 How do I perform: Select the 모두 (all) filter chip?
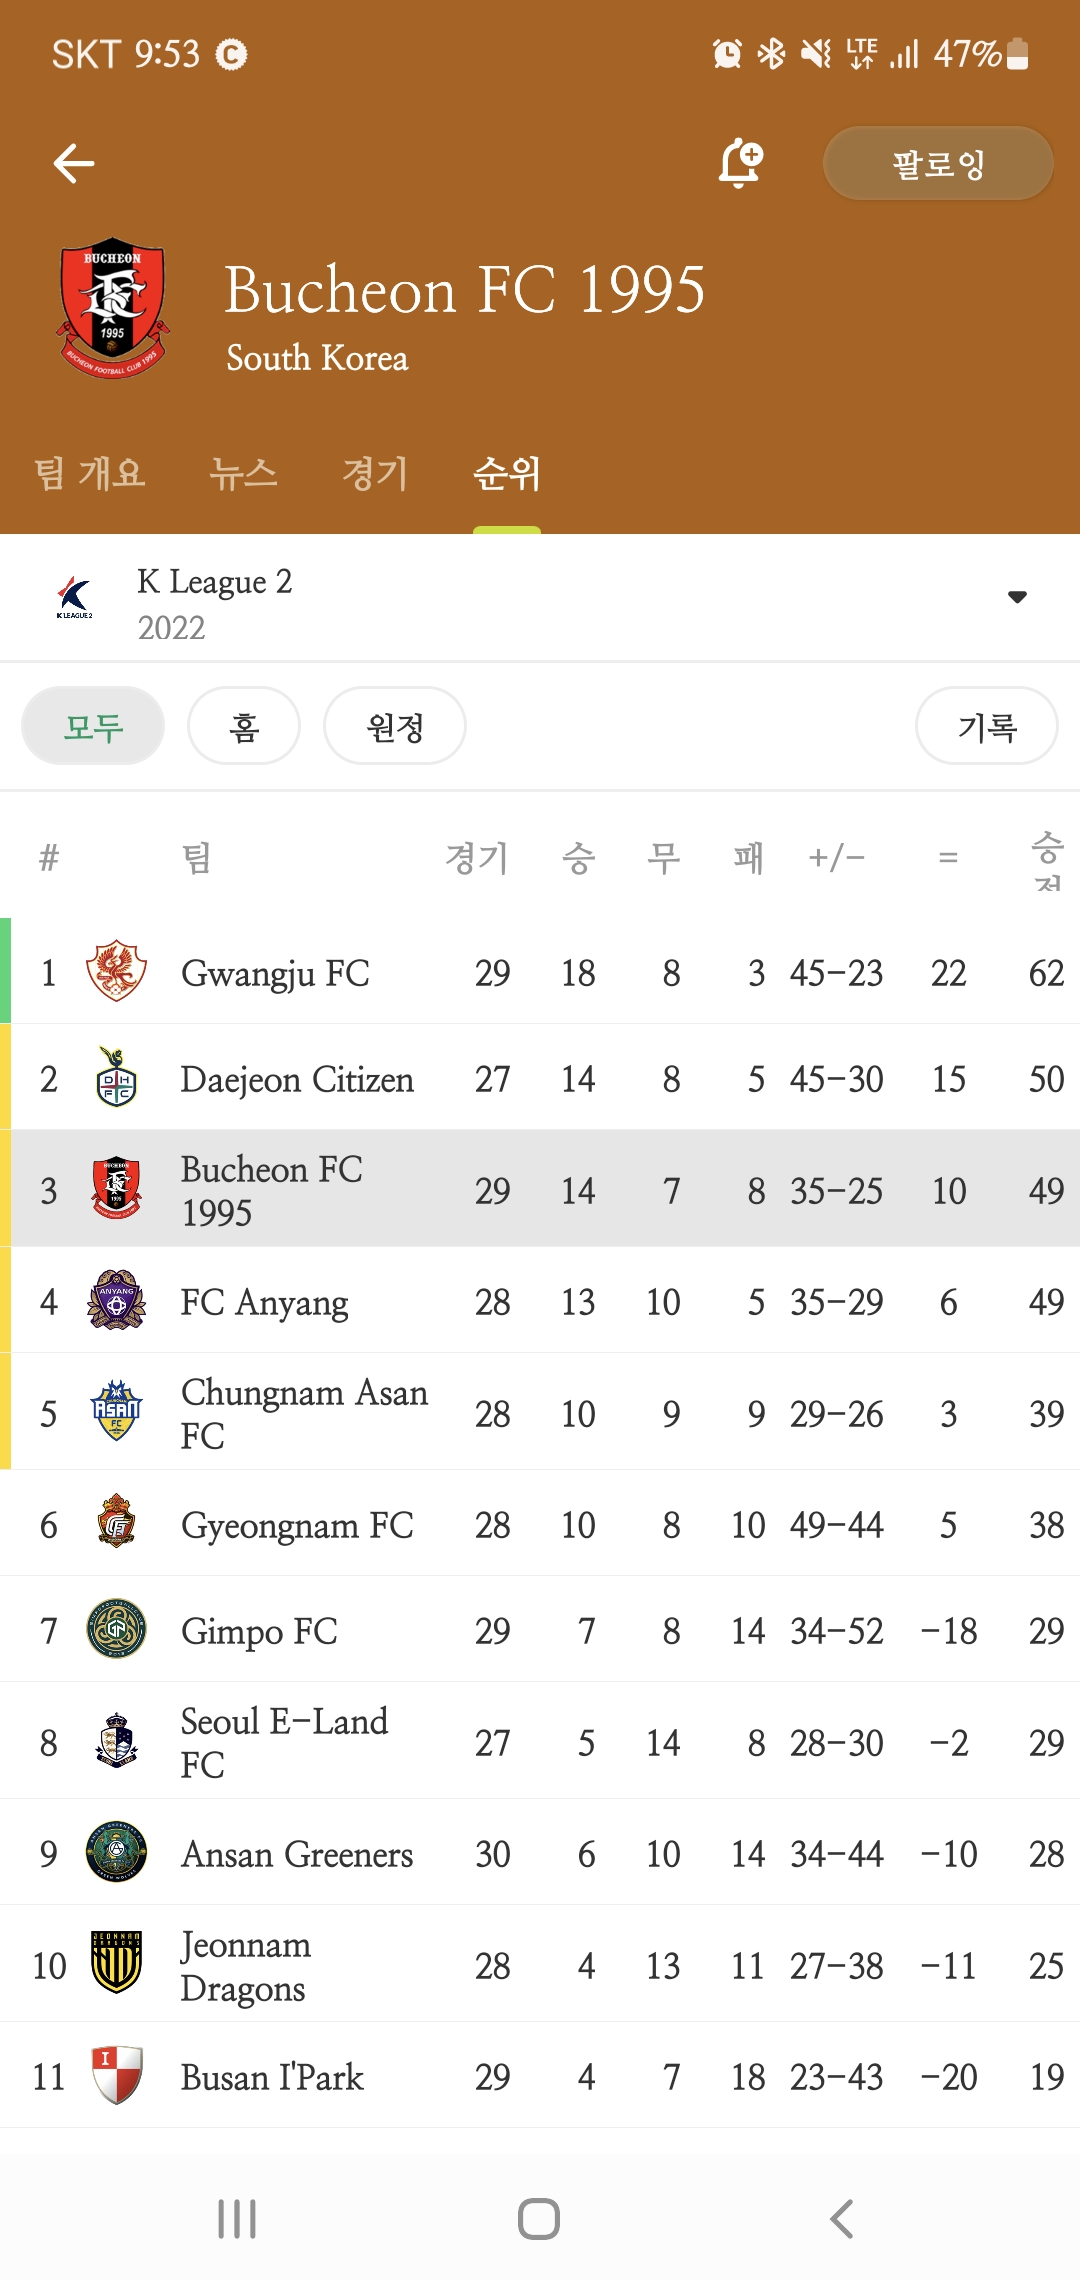click(93, 726)
